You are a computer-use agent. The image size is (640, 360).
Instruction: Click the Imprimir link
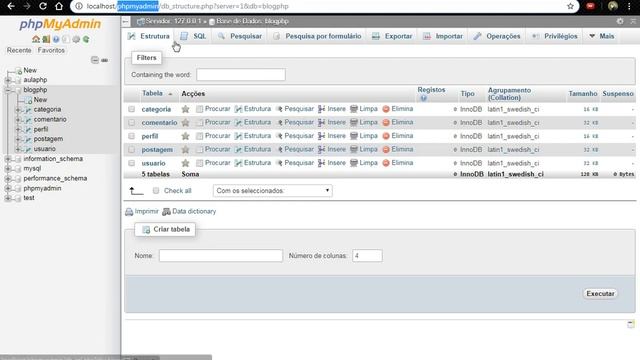[x=142, y=211]
